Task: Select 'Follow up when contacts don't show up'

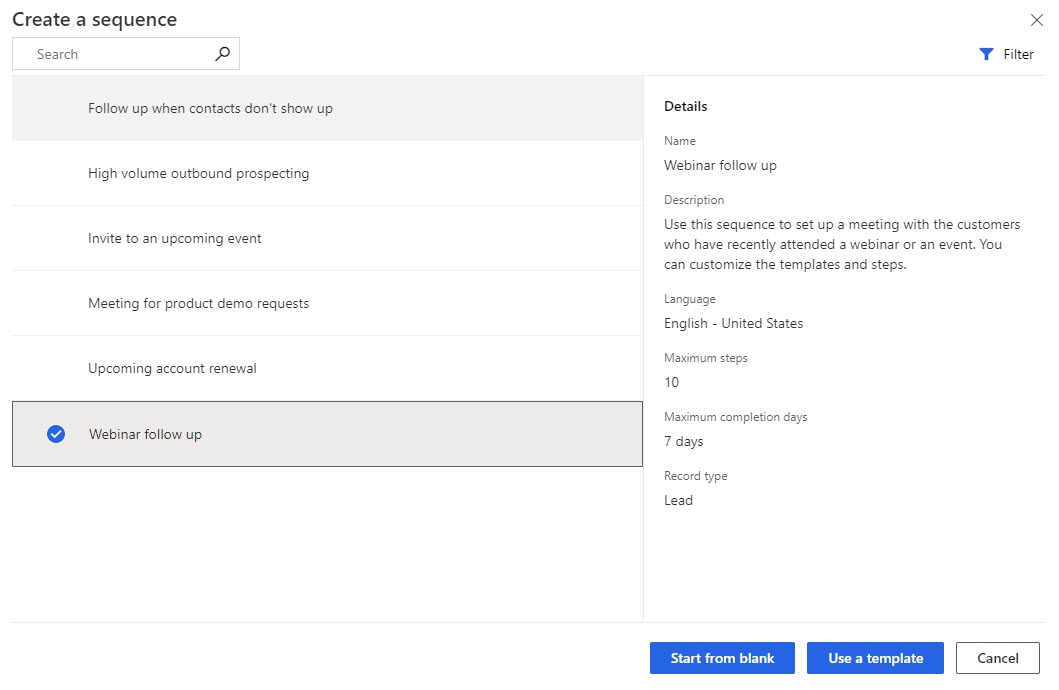Action: pos(210,108)
